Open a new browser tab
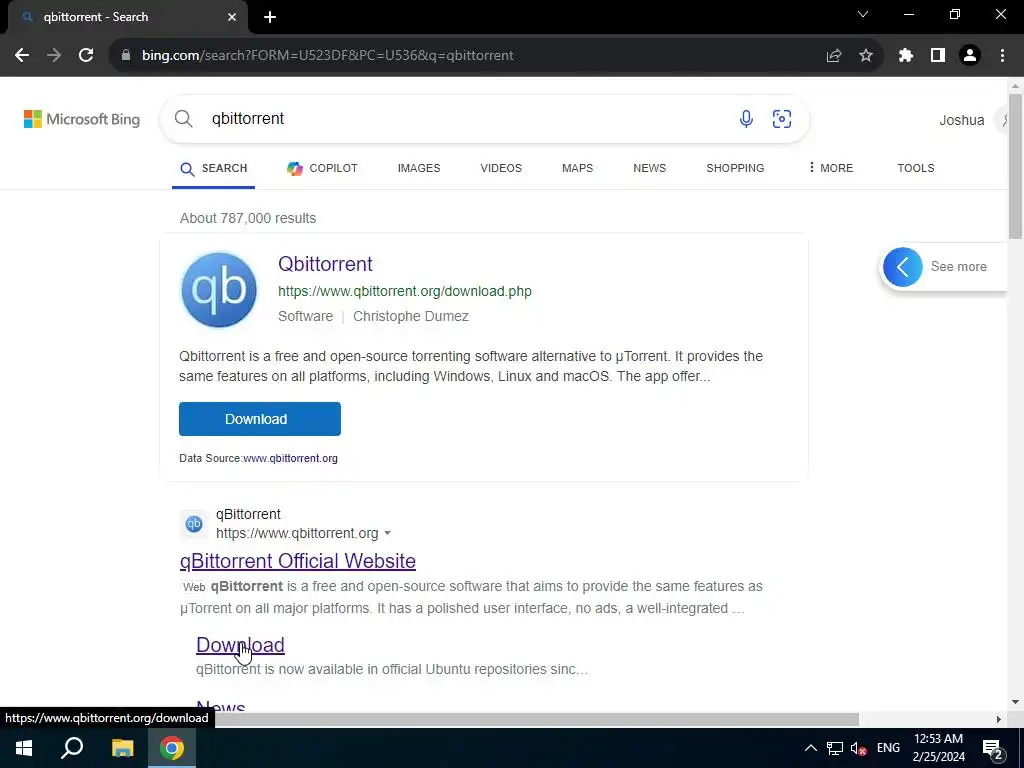This screenshot has height=768, width=1024. click(x=270, y=17)
